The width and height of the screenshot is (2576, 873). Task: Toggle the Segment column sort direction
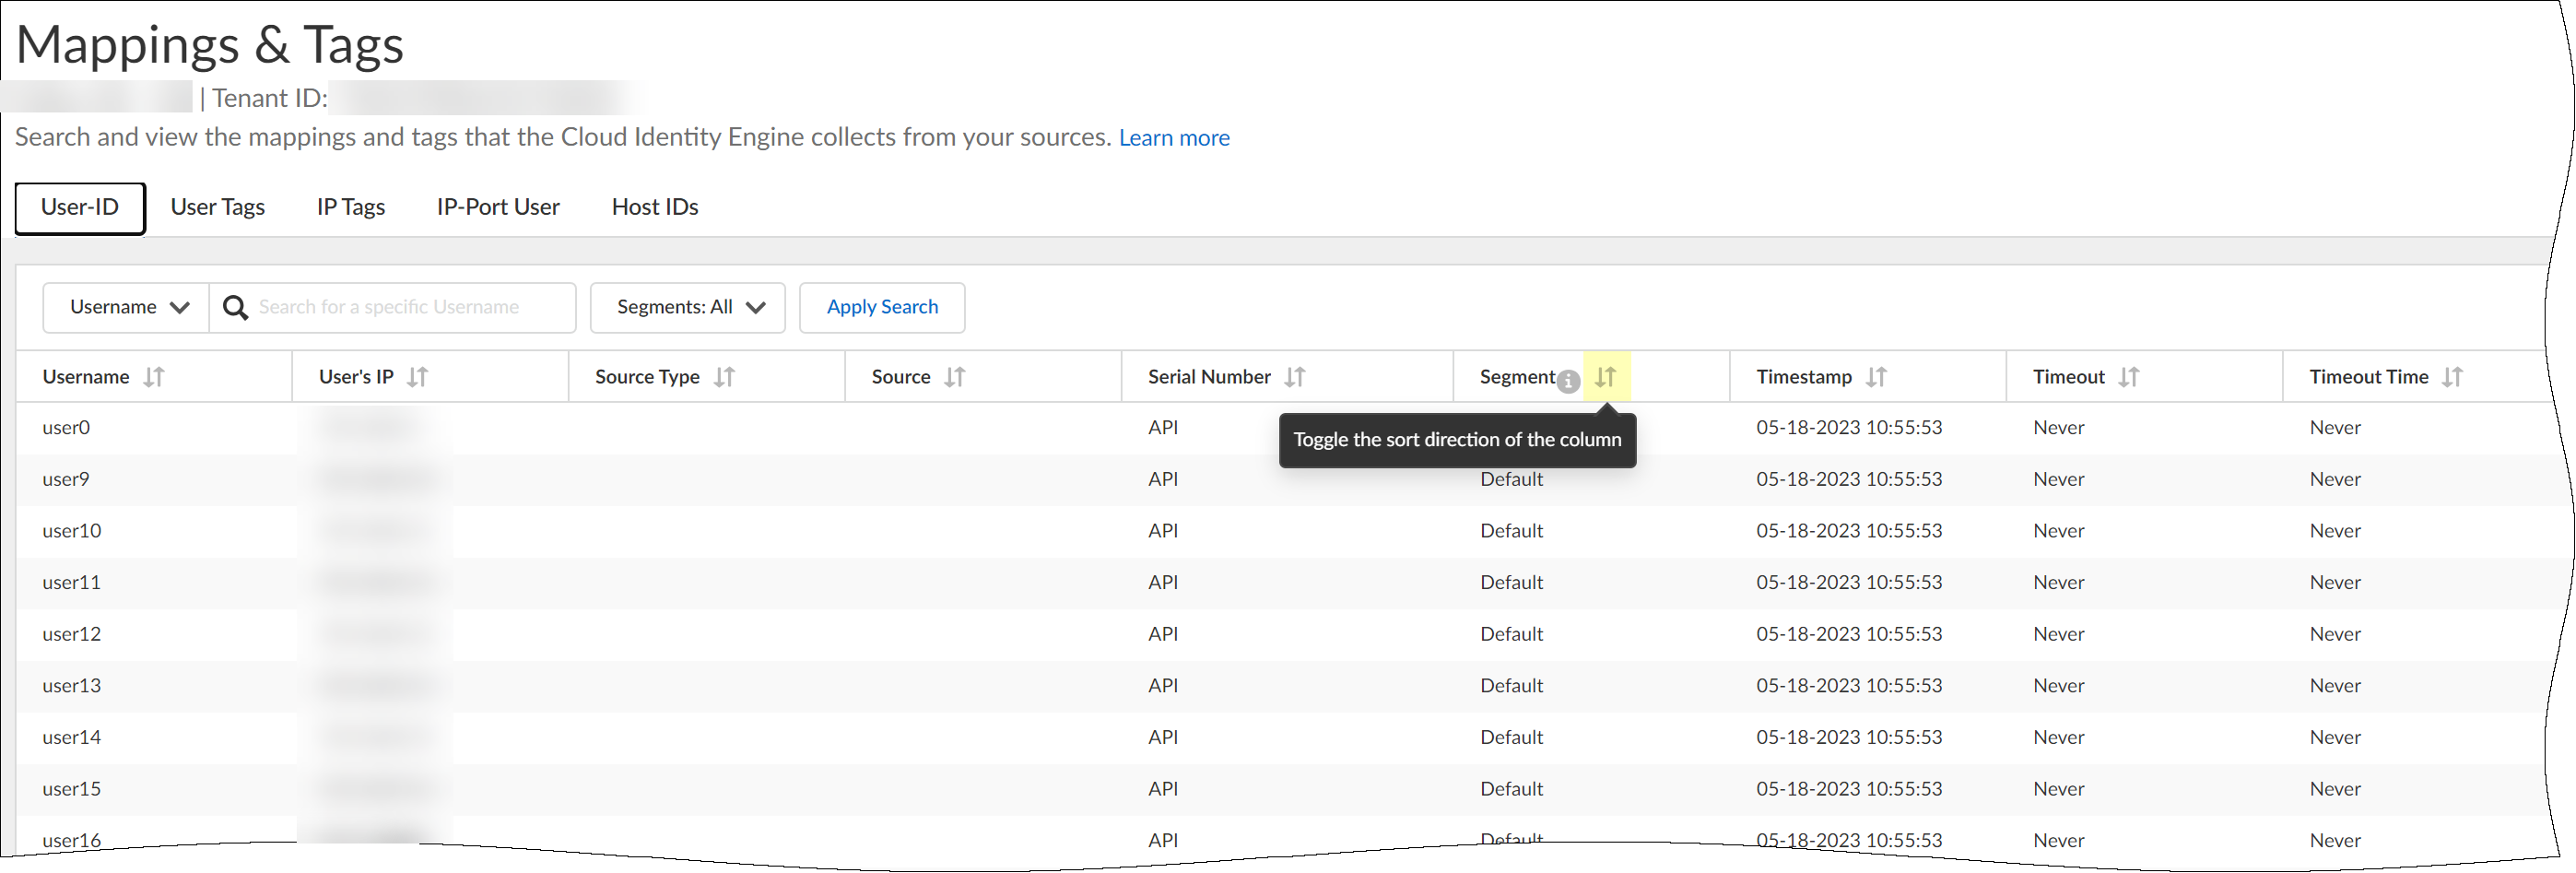coord(1605,377)
